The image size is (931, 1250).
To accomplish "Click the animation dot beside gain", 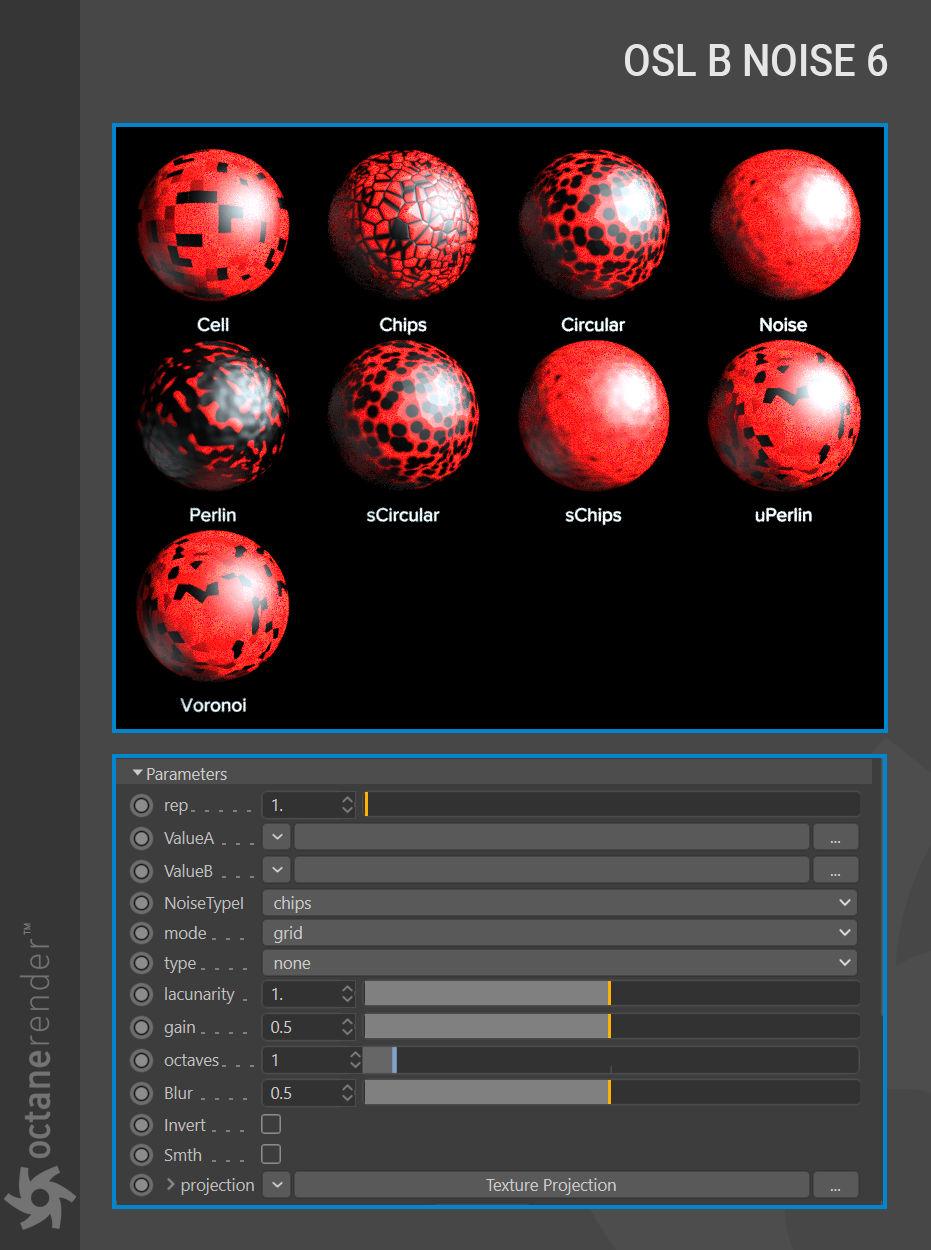I will (142, 1027).
